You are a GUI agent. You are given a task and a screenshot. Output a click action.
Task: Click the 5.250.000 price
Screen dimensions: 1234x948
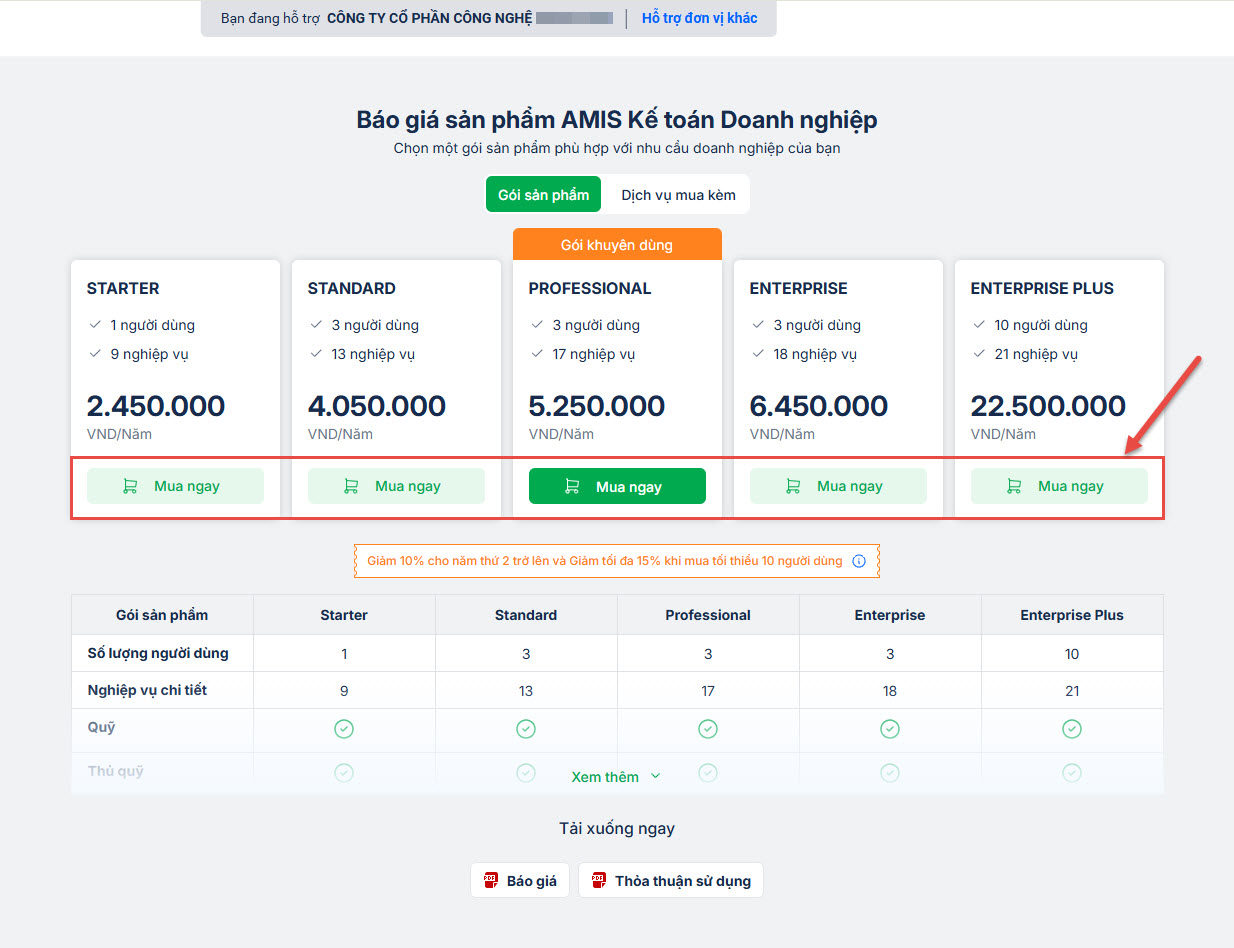pos(597,406)
